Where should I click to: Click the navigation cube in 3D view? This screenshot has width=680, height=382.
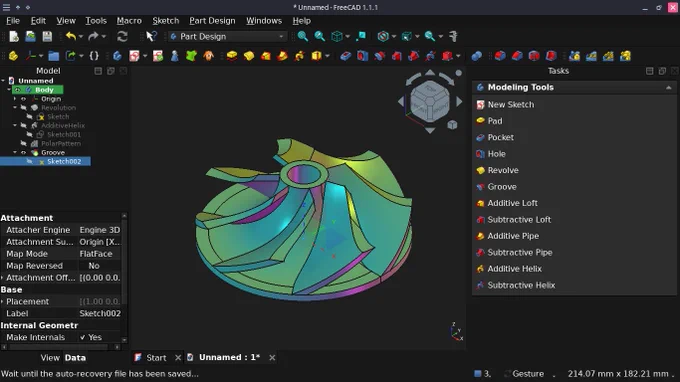click(x=430, y=101)
